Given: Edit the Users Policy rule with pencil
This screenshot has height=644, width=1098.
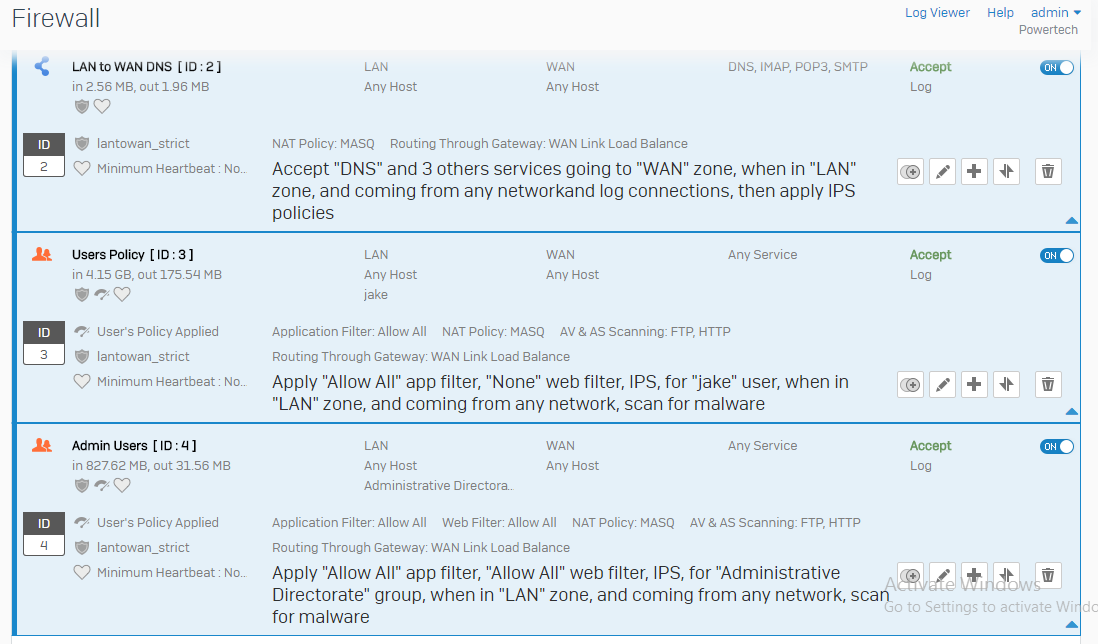Looking at the screenshot, I should click(x=943, y=384).
